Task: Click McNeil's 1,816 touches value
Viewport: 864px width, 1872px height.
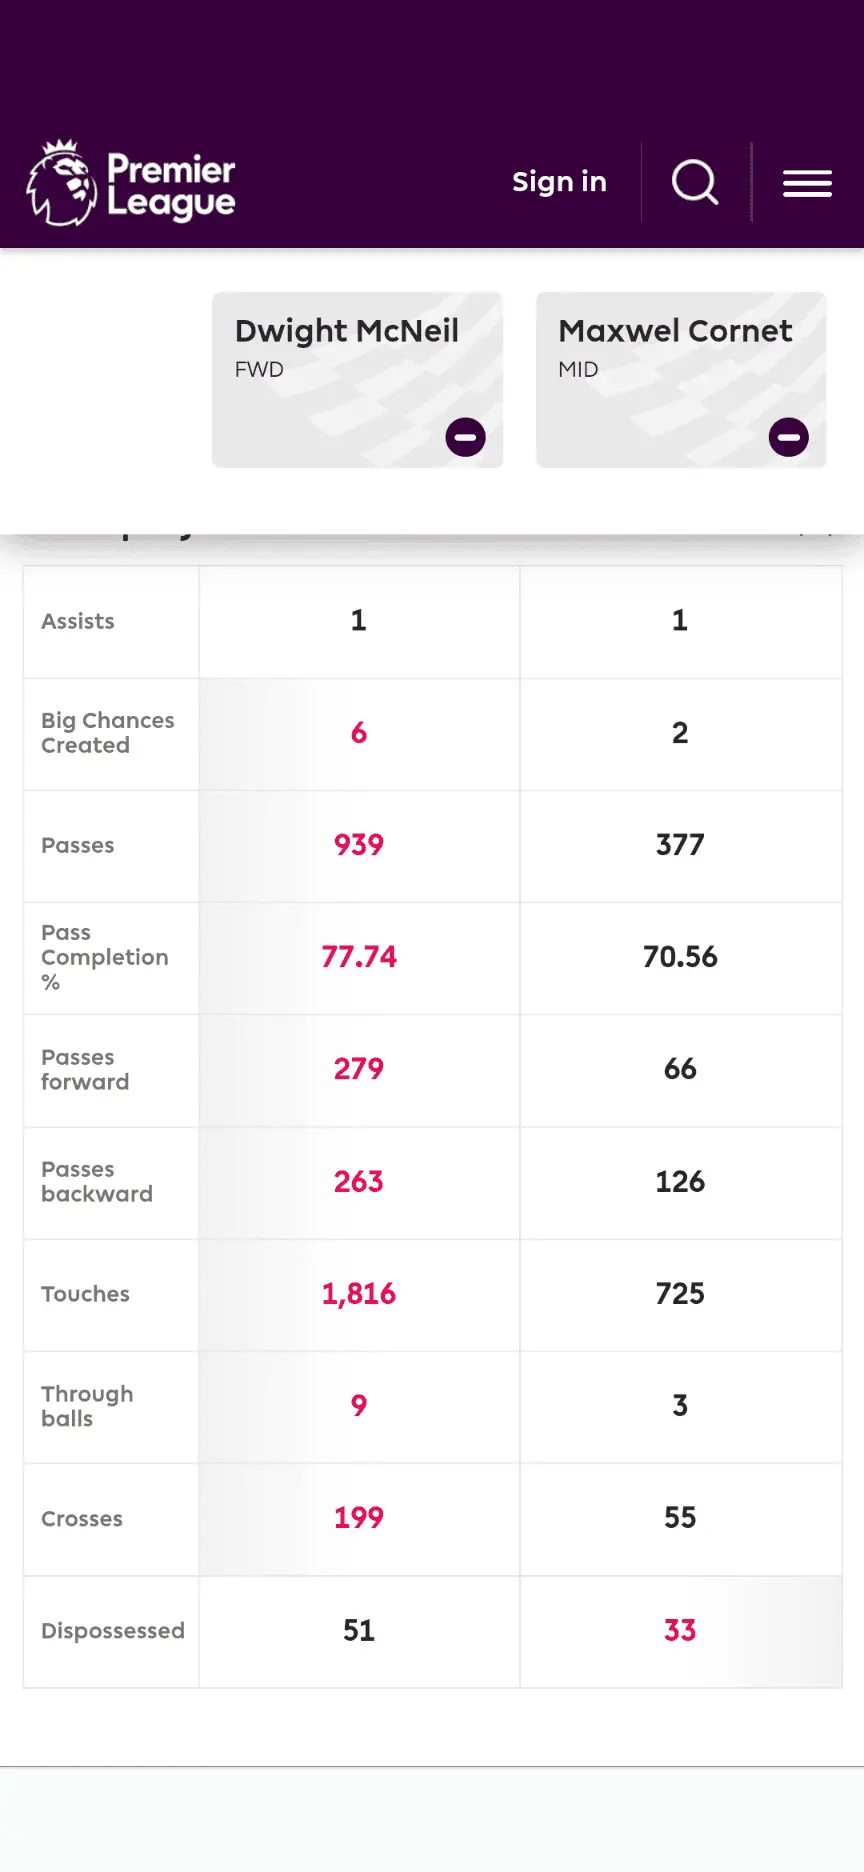Action: point(359,1294)
